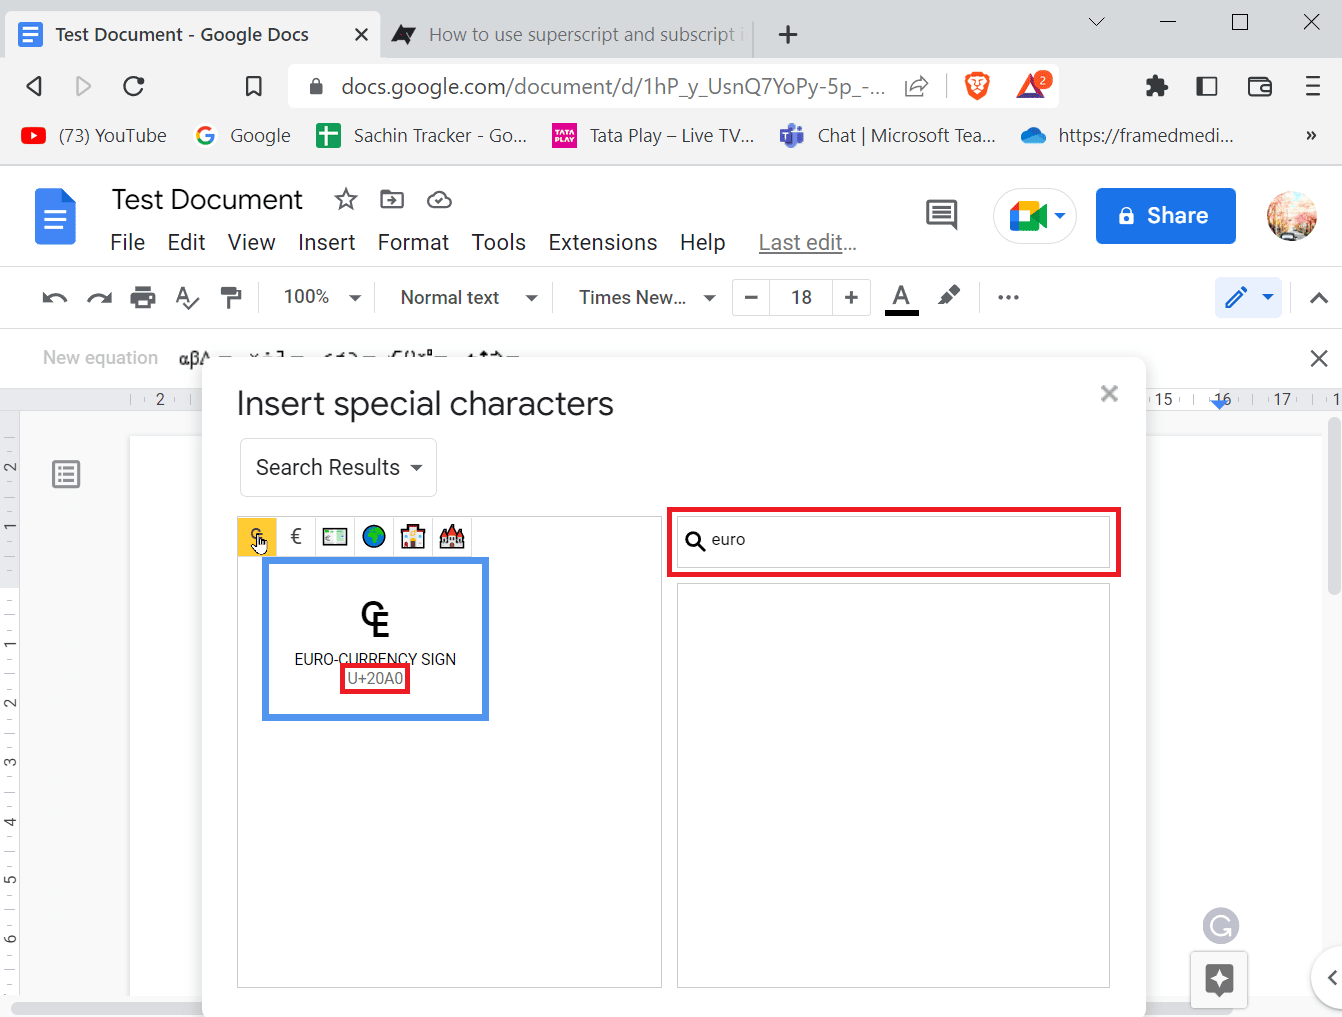Show document outline icon
This screenshot has width=1342, height=1017.
[66, 474]
